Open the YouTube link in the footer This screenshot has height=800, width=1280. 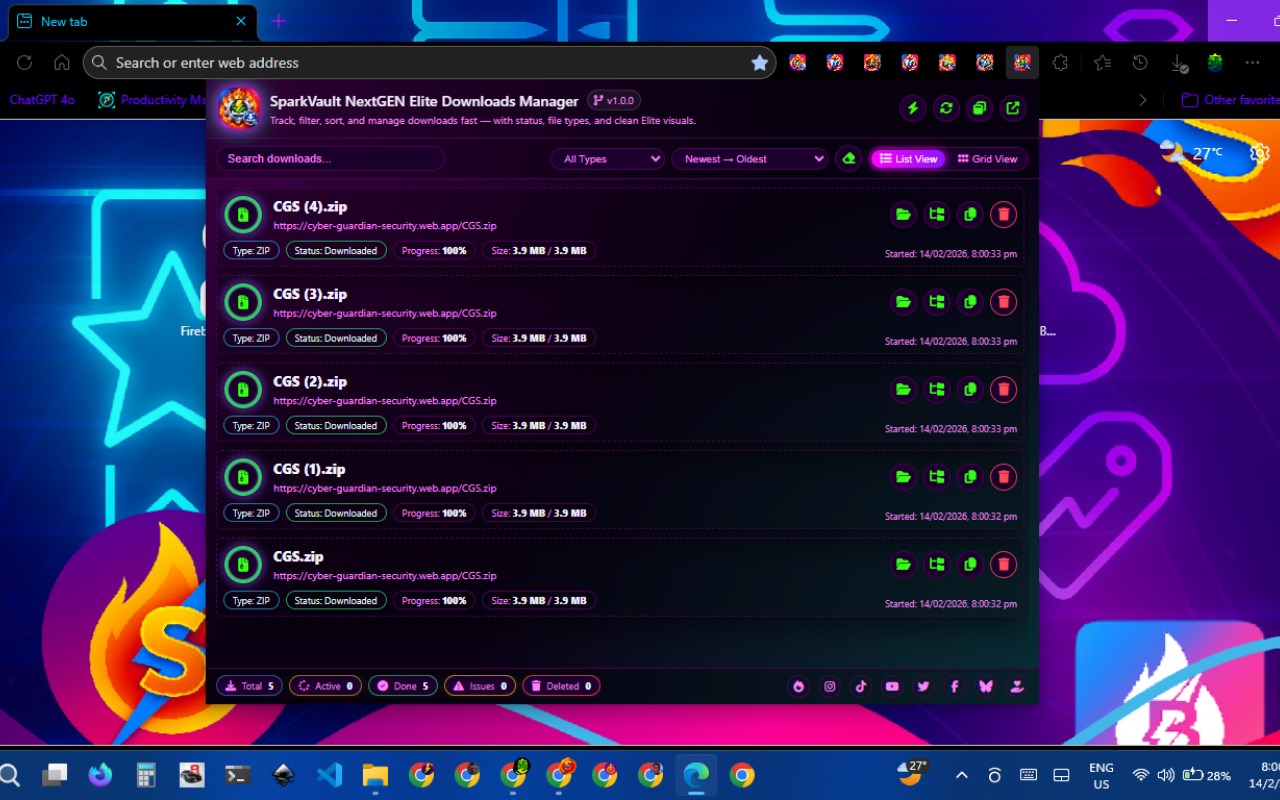click(892, 686)
